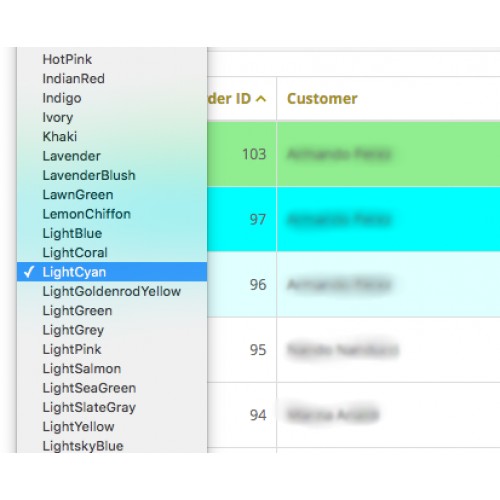Click the Customer column header
This screenshot has height=500, width=500.
(322, 99)
